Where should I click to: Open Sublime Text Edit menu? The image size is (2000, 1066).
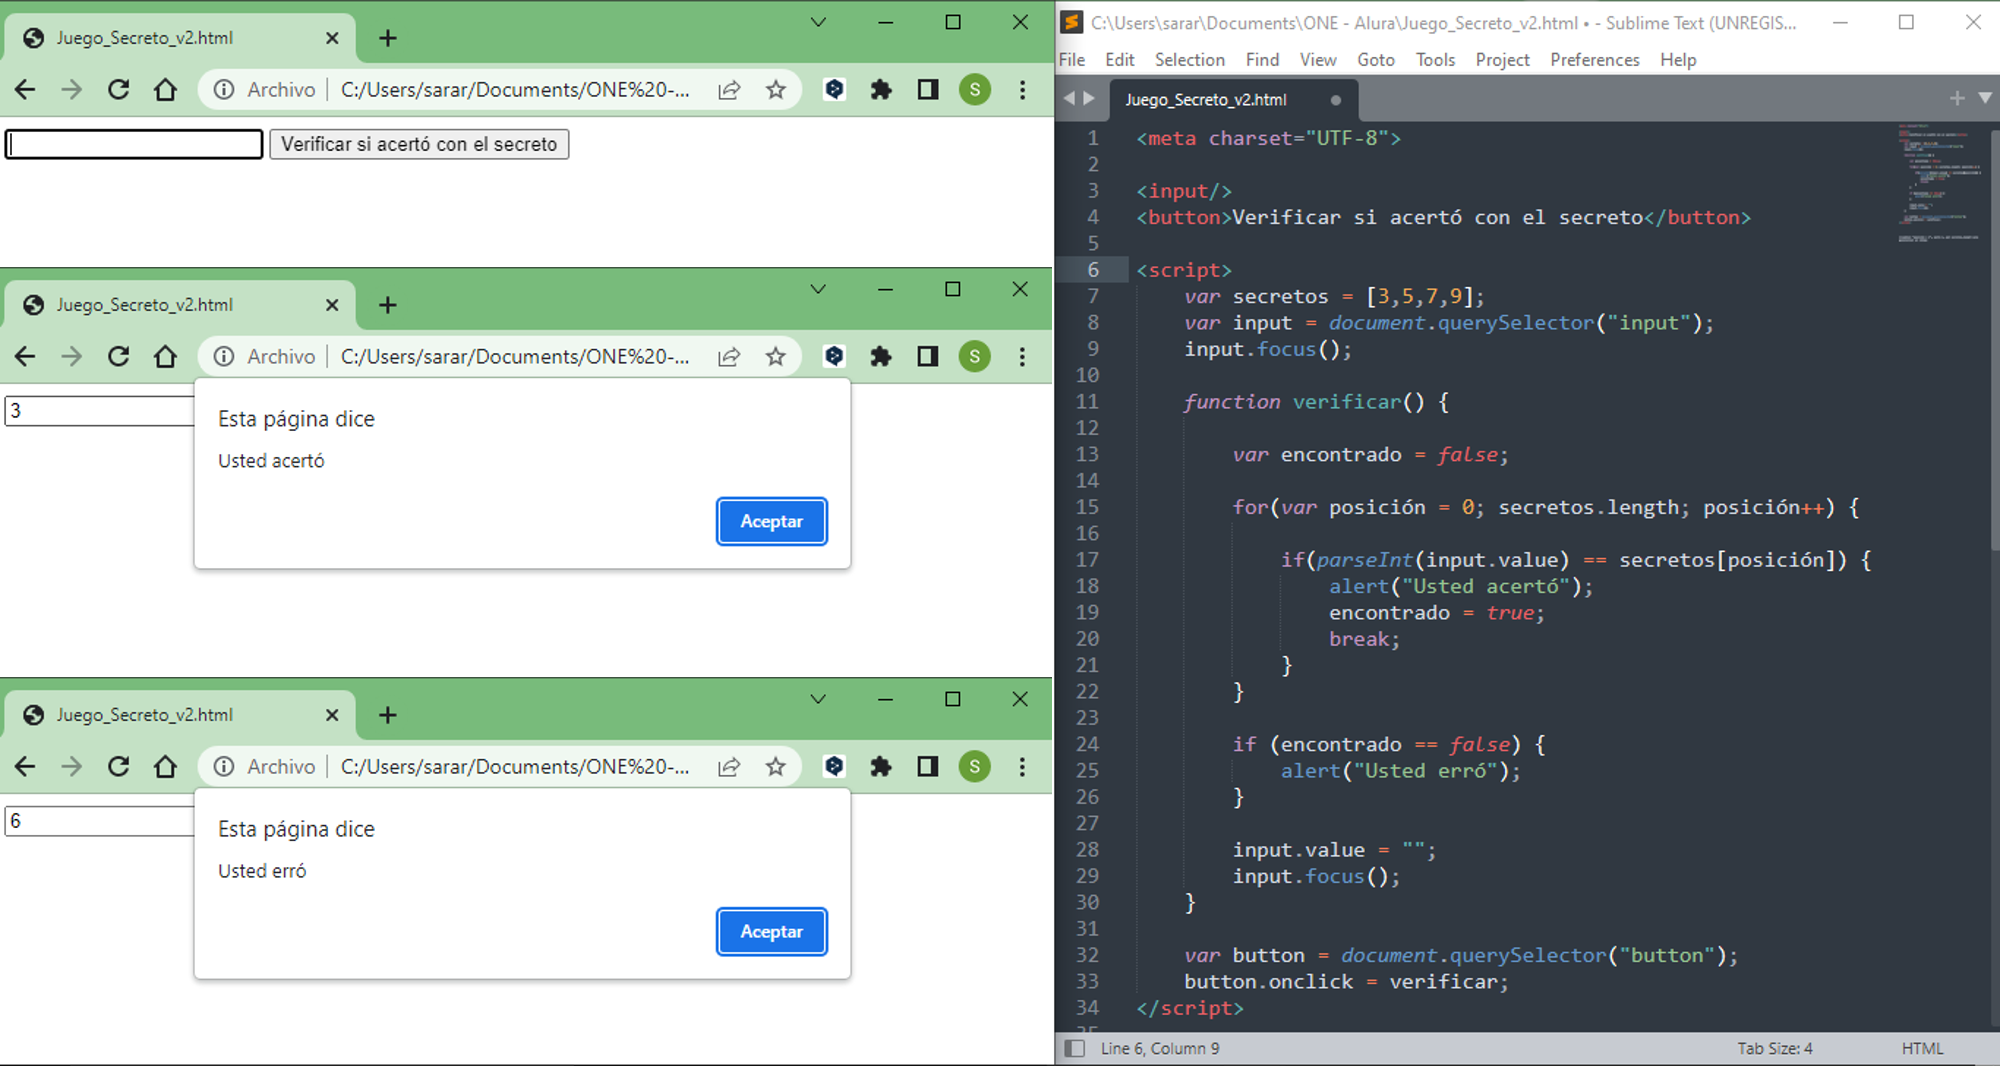tap(1120, 60)
